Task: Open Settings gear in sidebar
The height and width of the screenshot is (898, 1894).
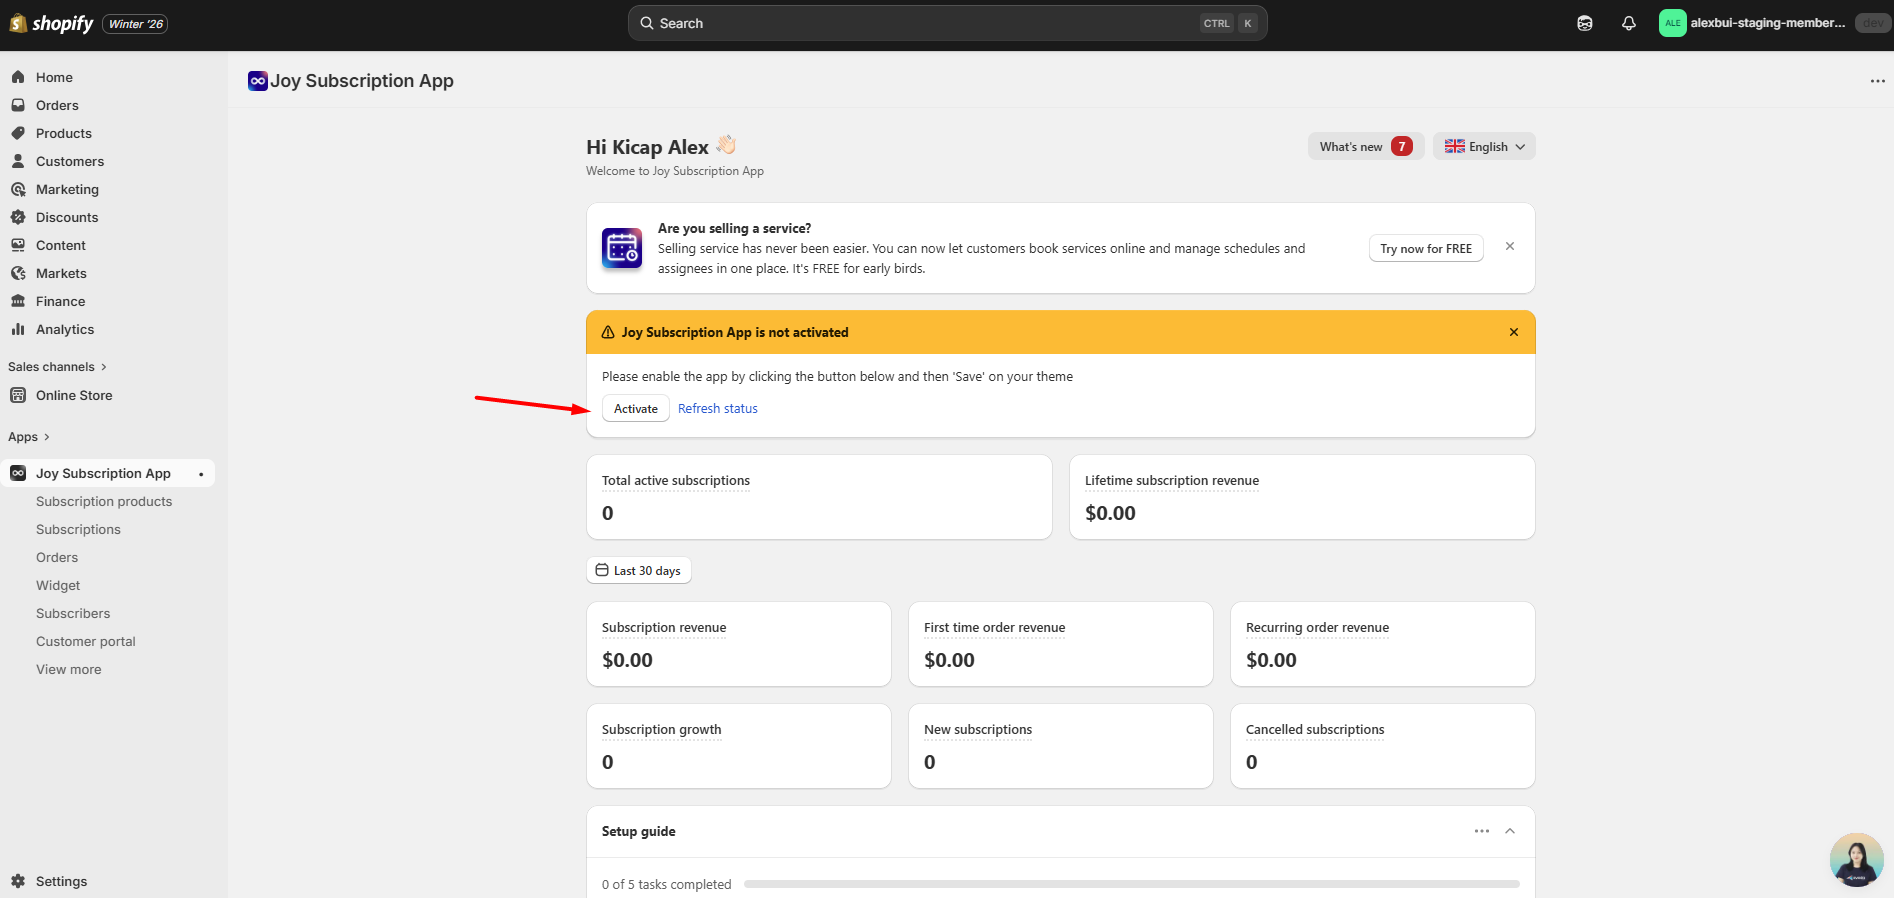Action: tap(18, 881)
